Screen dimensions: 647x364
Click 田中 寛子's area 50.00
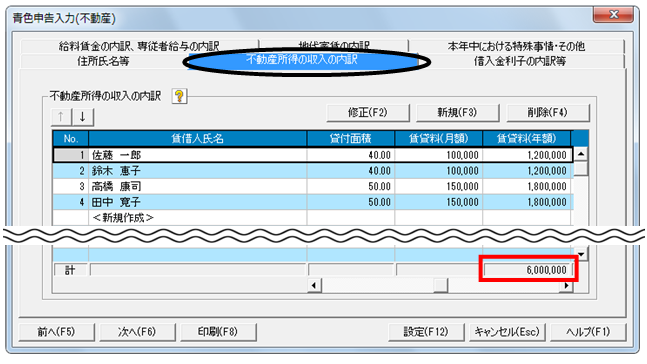pos(351,202)
